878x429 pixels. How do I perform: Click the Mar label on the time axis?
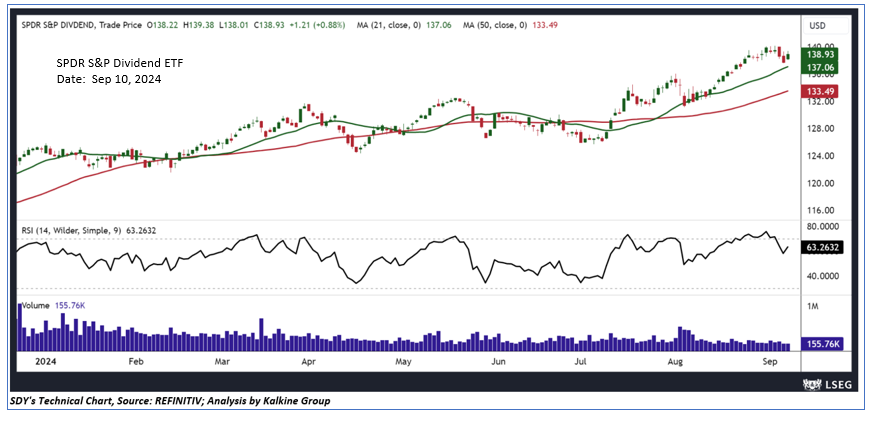[x=223, y=362]
